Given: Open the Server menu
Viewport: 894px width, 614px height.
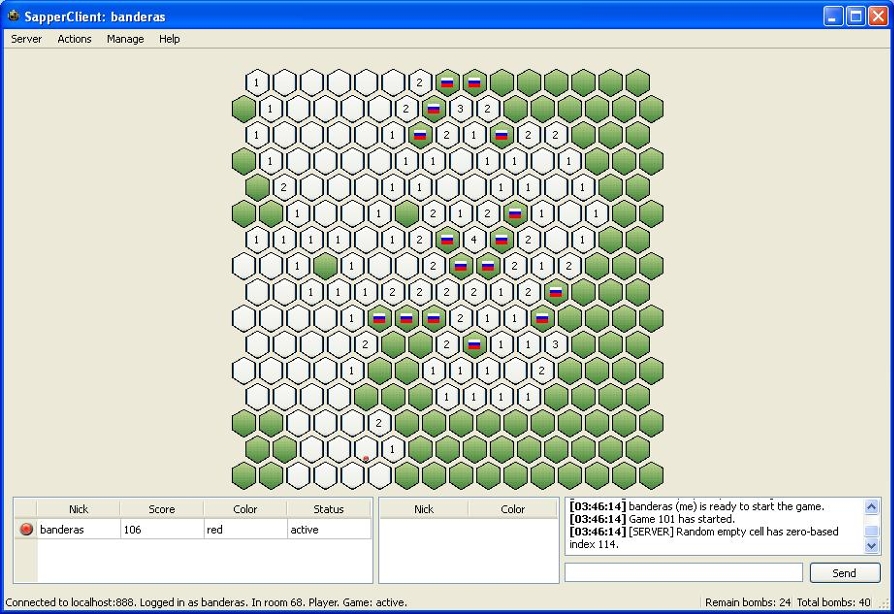Looking at the screenshot, I should click(x=26, y=39).
